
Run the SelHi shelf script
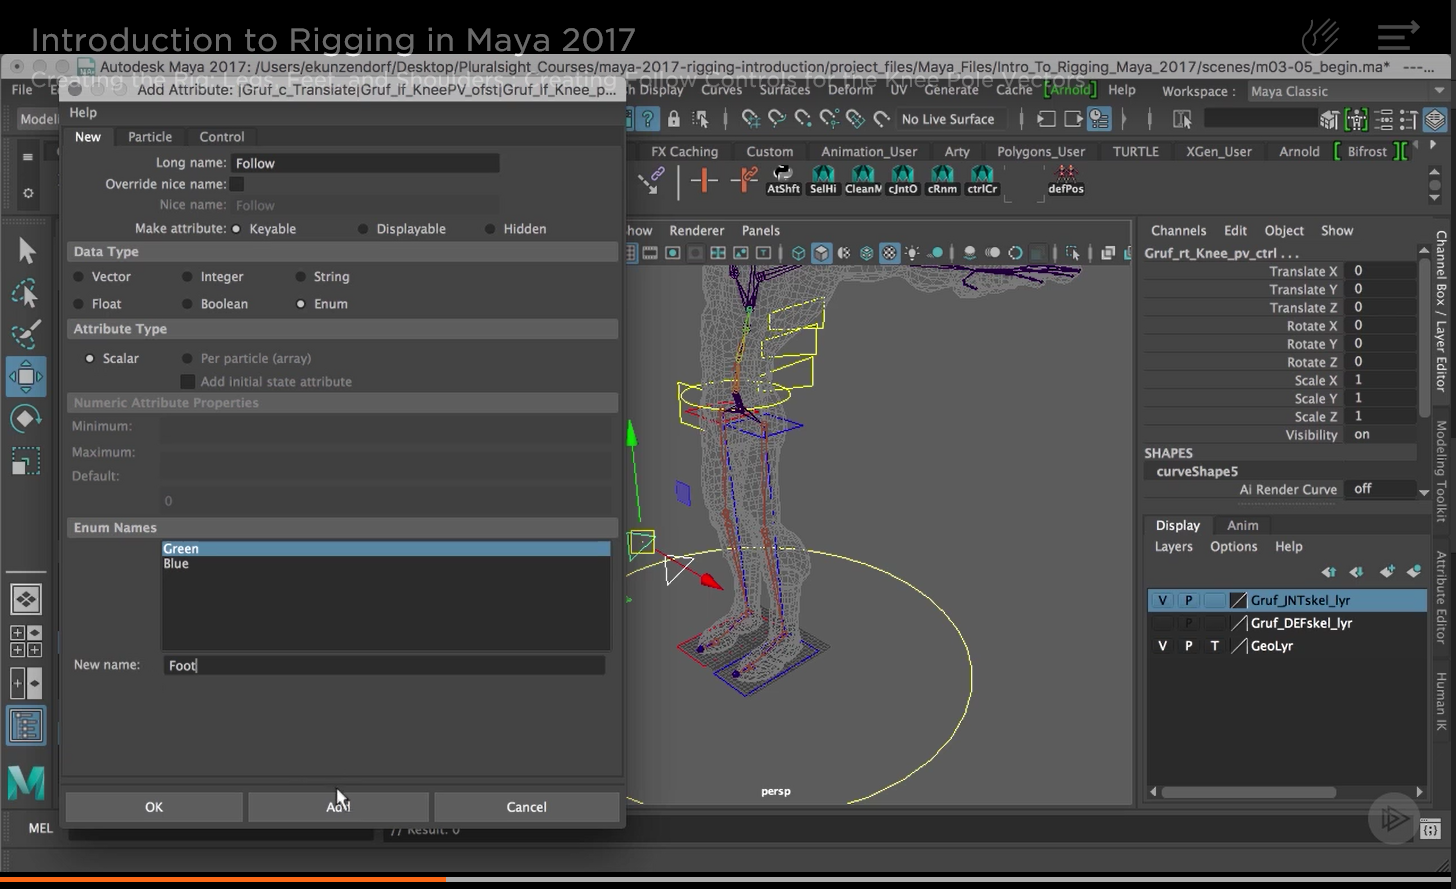click(x=823, y=180)
